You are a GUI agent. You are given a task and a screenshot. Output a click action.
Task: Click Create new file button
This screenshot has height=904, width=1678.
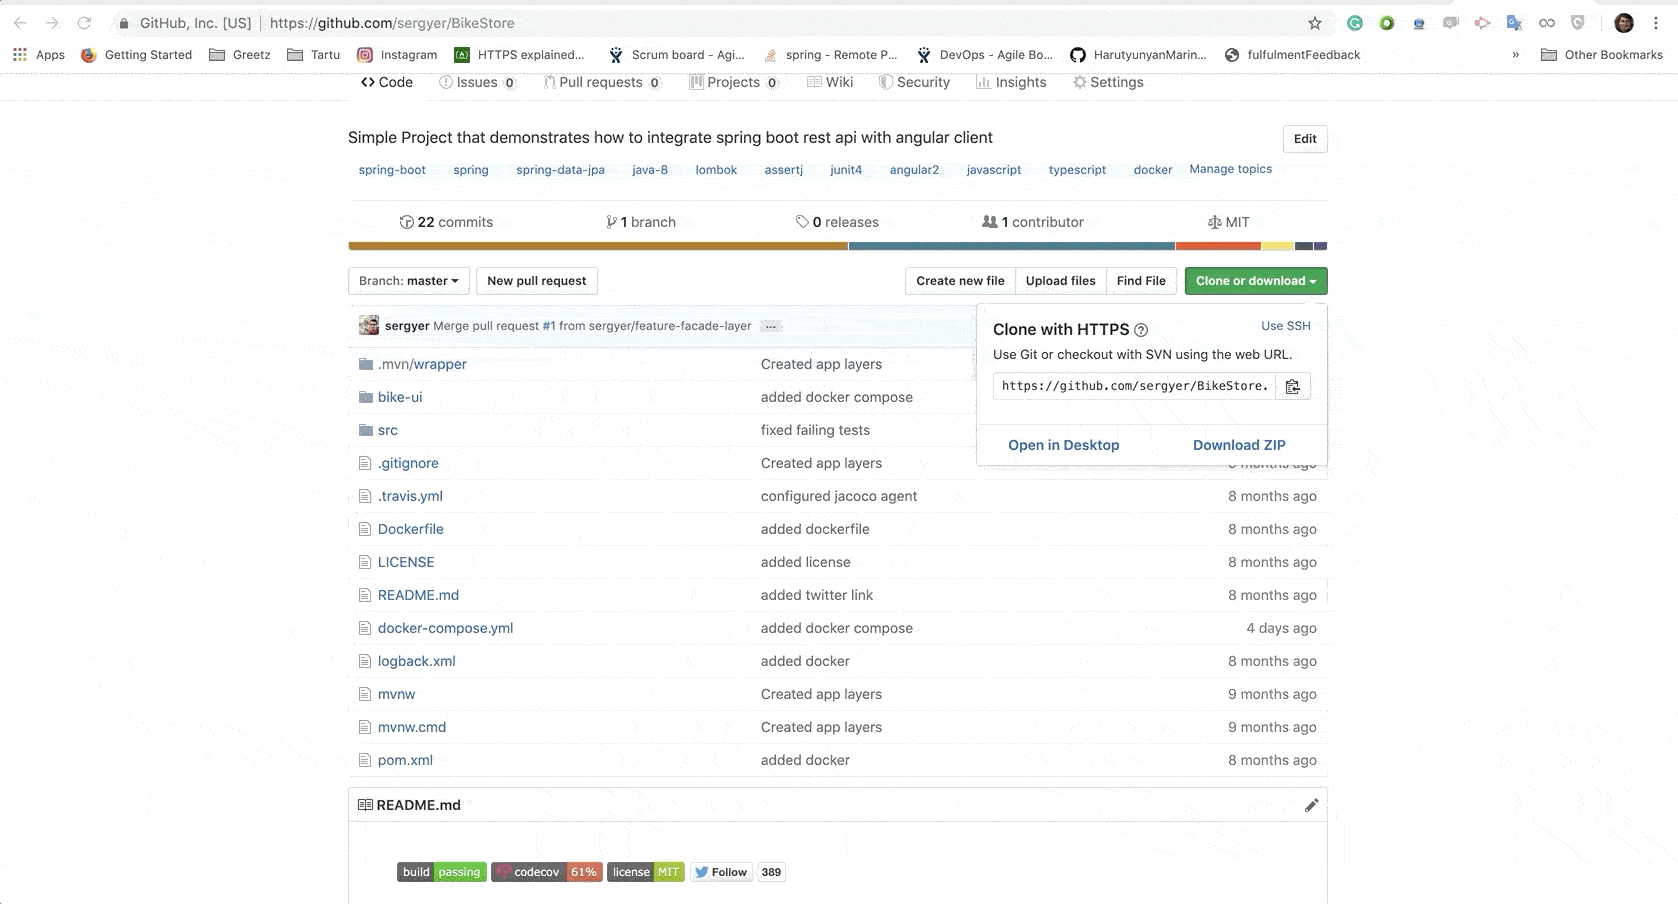[x=960, y=281]
